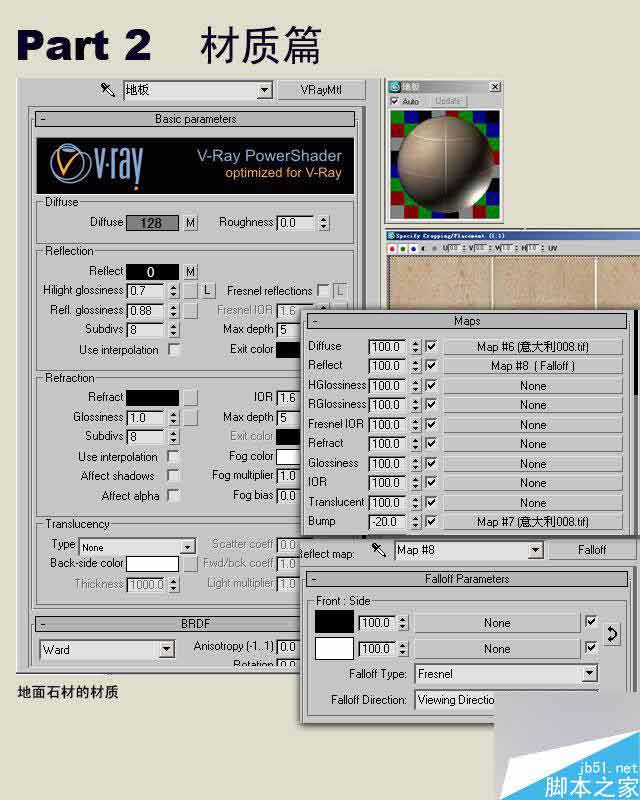
Task: Click the map slot beside Refract color
Action: [x=190, y=397]
